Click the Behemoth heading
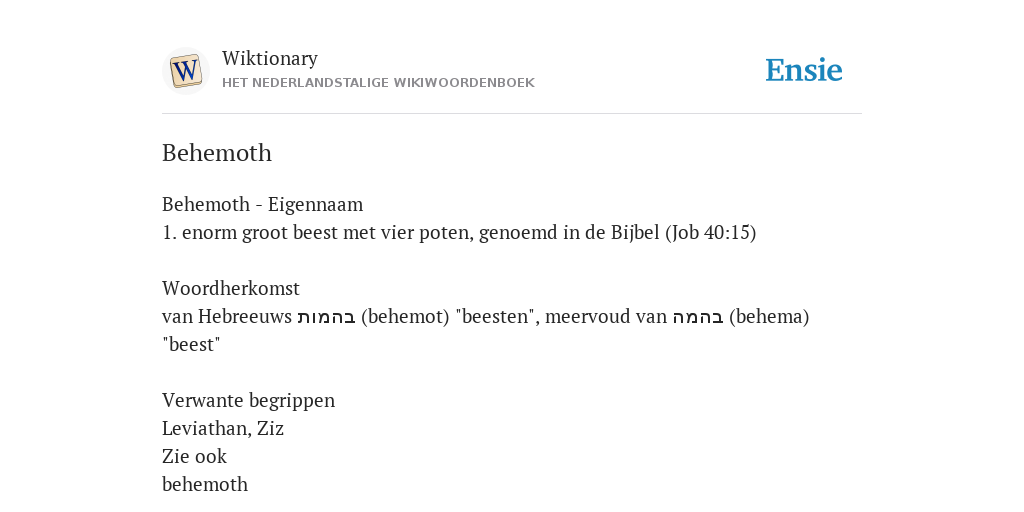This screenshot has height=512, width=1024. (x=217, y=153)
